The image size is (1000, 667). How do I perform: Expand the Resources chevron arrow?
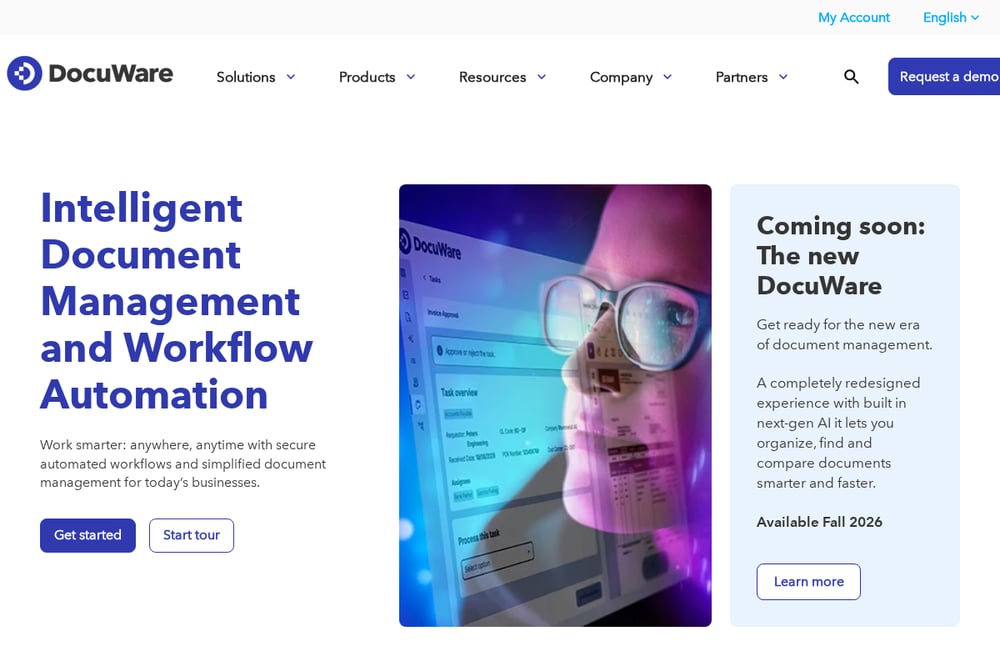541,77
